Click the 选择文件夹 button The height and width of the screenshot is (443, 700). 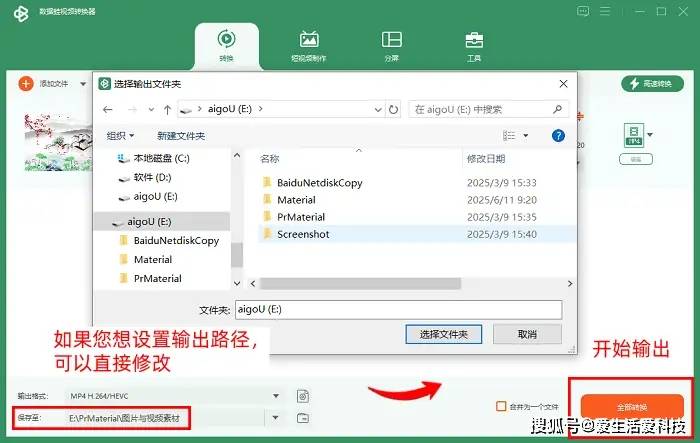click(445, 333)
